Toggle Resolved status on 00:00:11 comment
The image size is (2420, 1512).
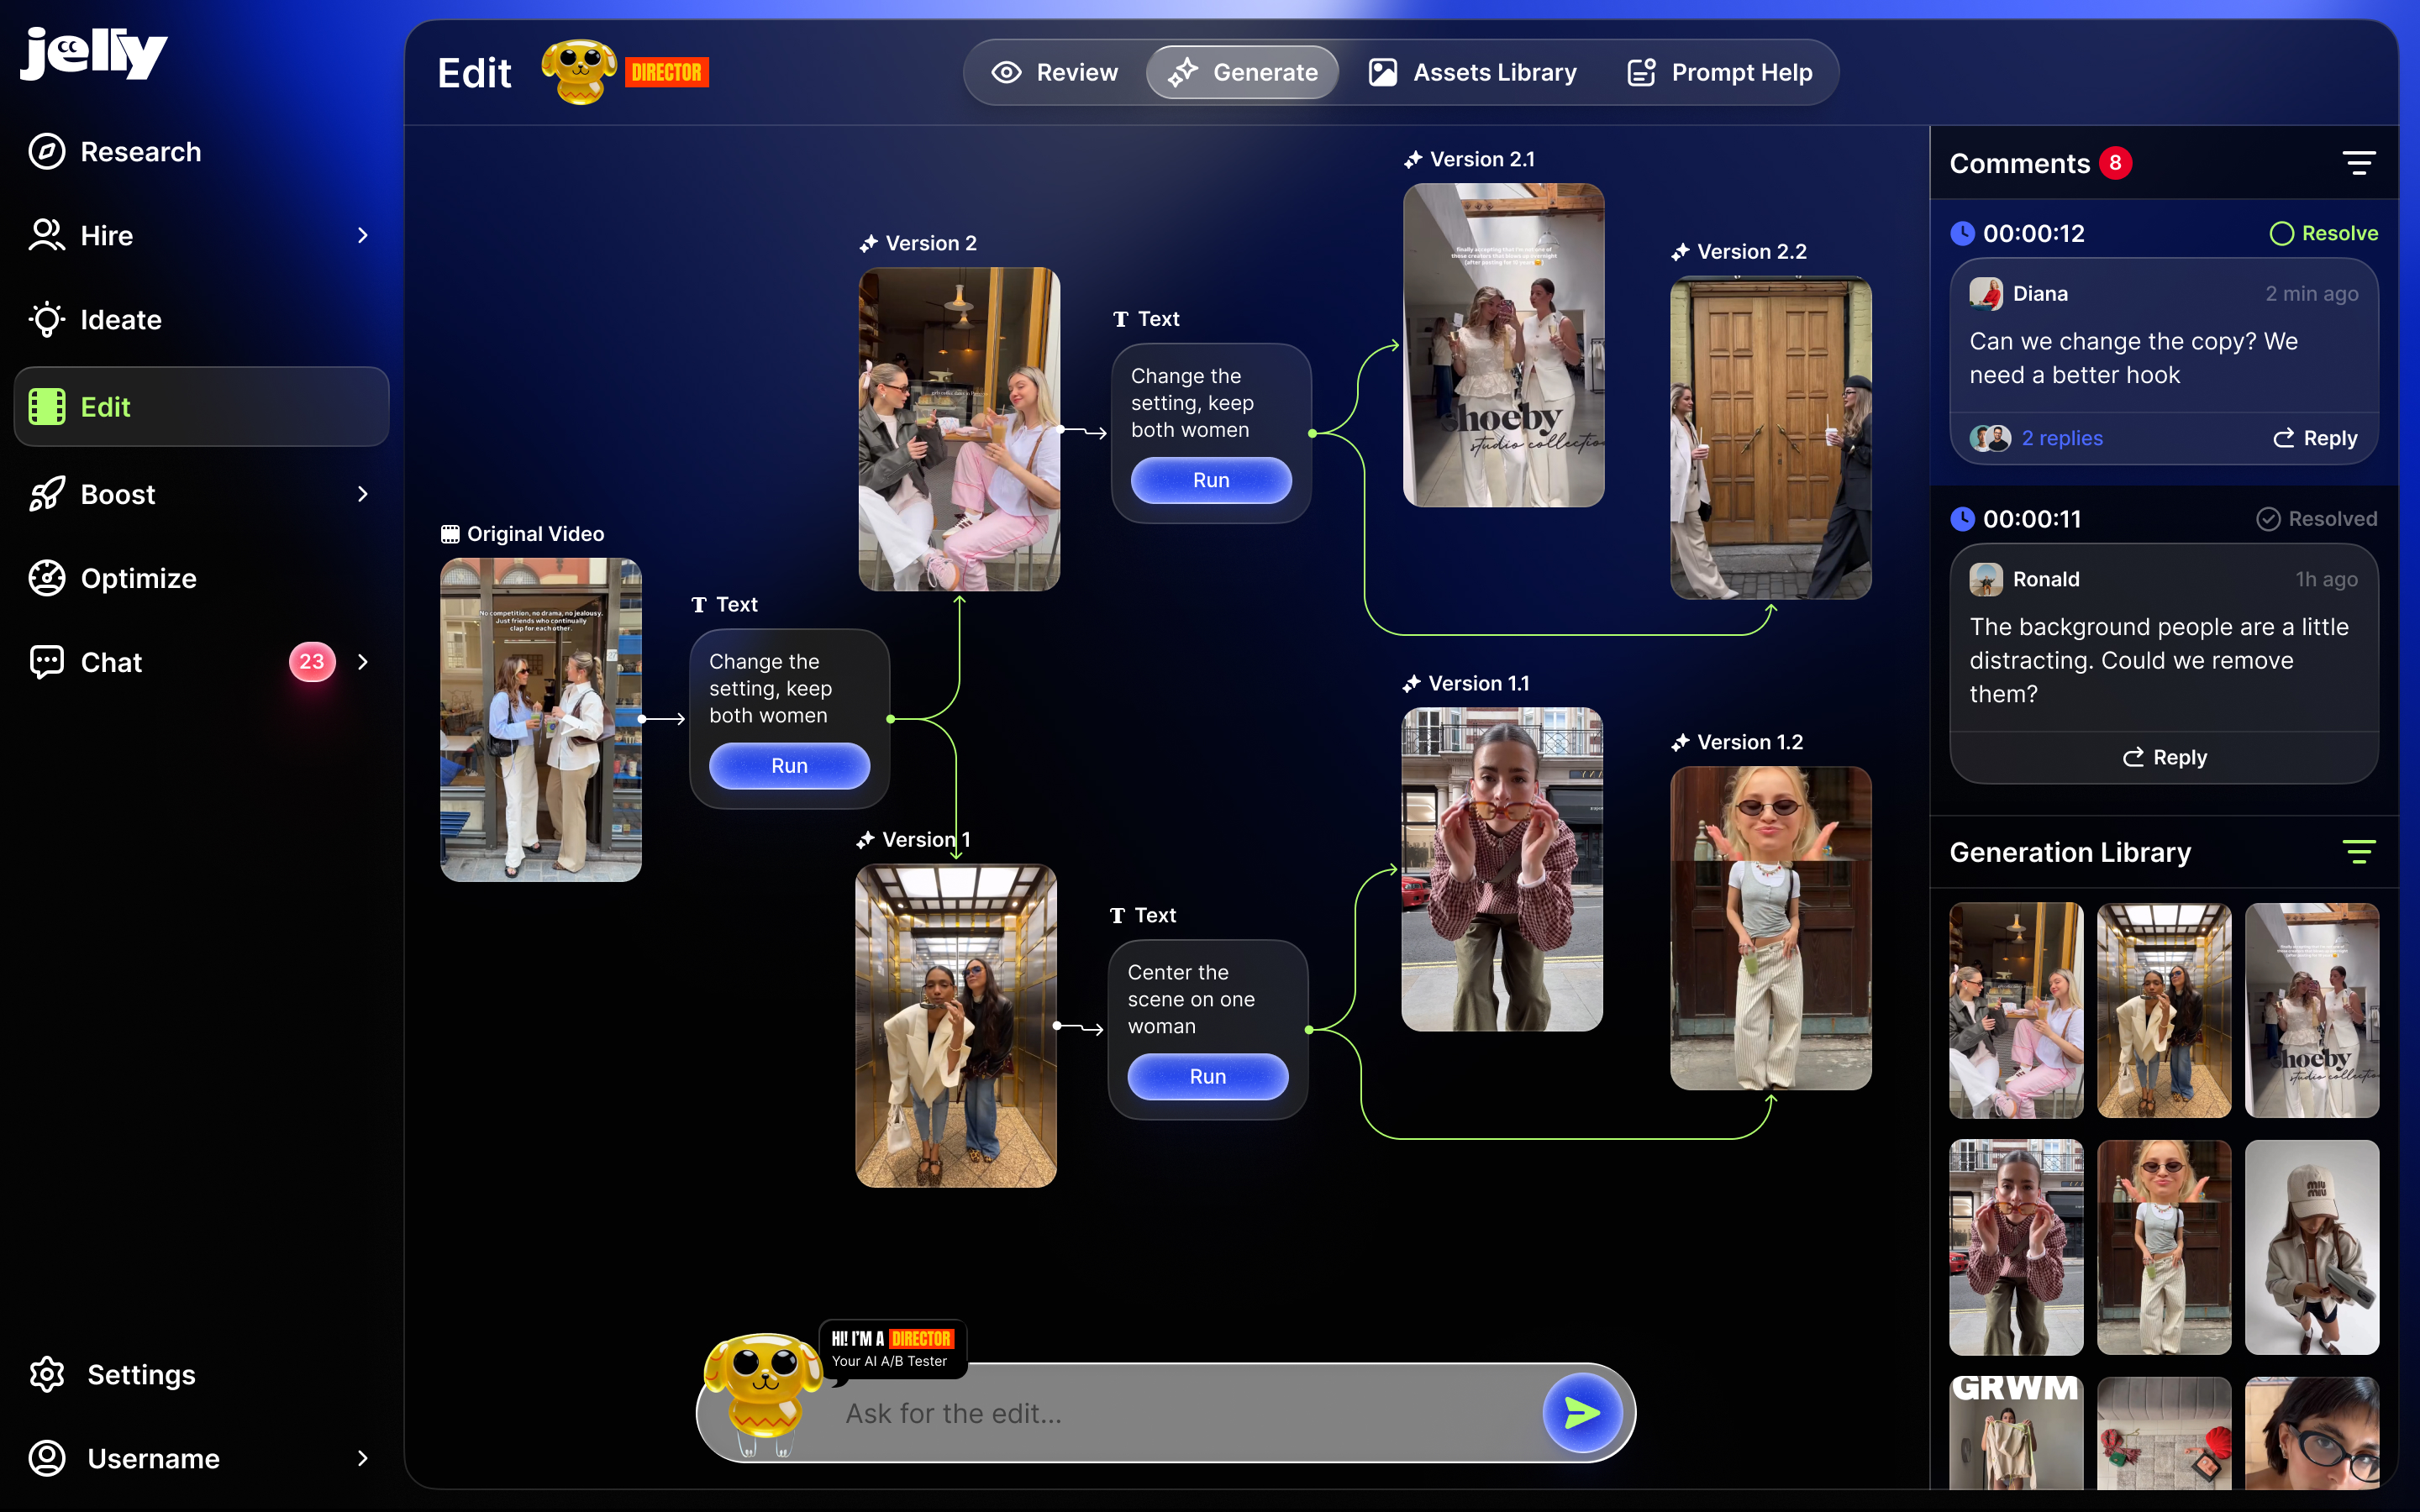pyautogui.click(x=2316, y=519)
